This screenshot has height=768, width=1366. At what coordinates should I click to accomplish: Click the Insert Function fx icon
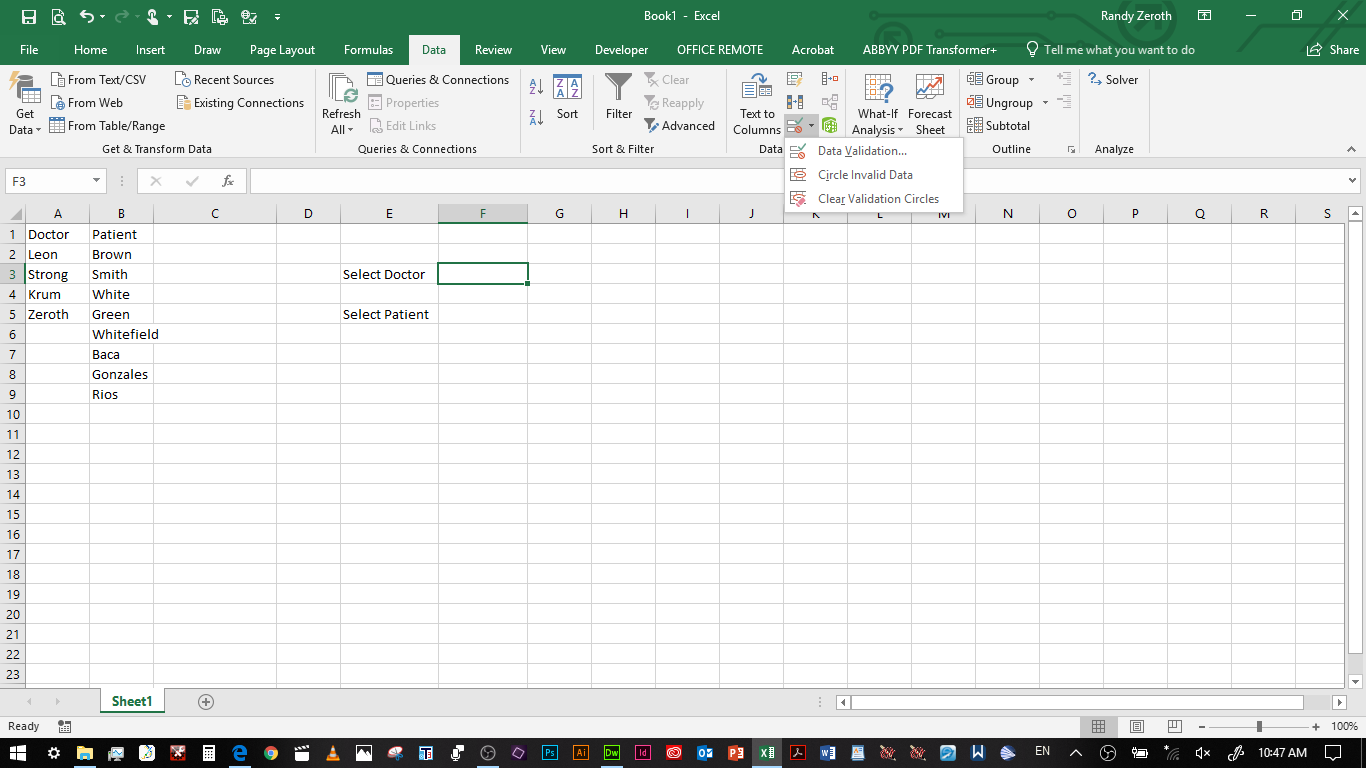point(228,181)
